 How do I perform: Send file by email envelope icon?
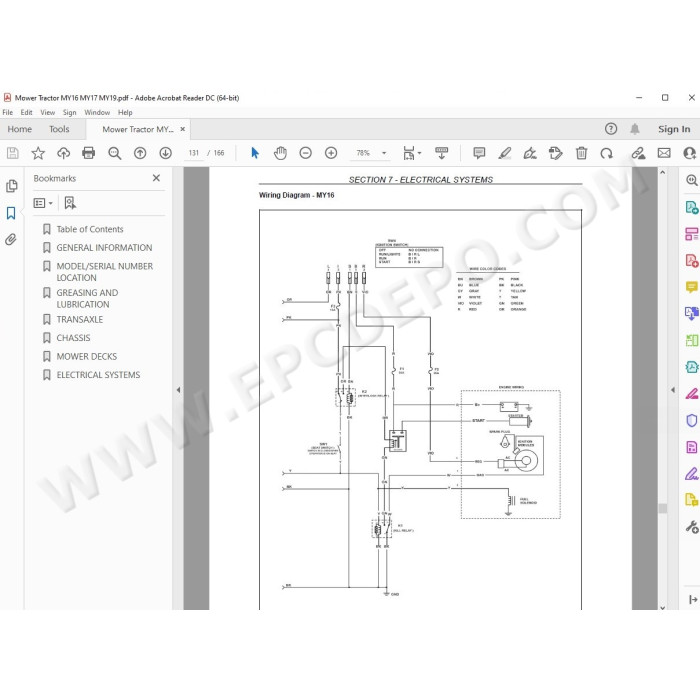point(664,153)
